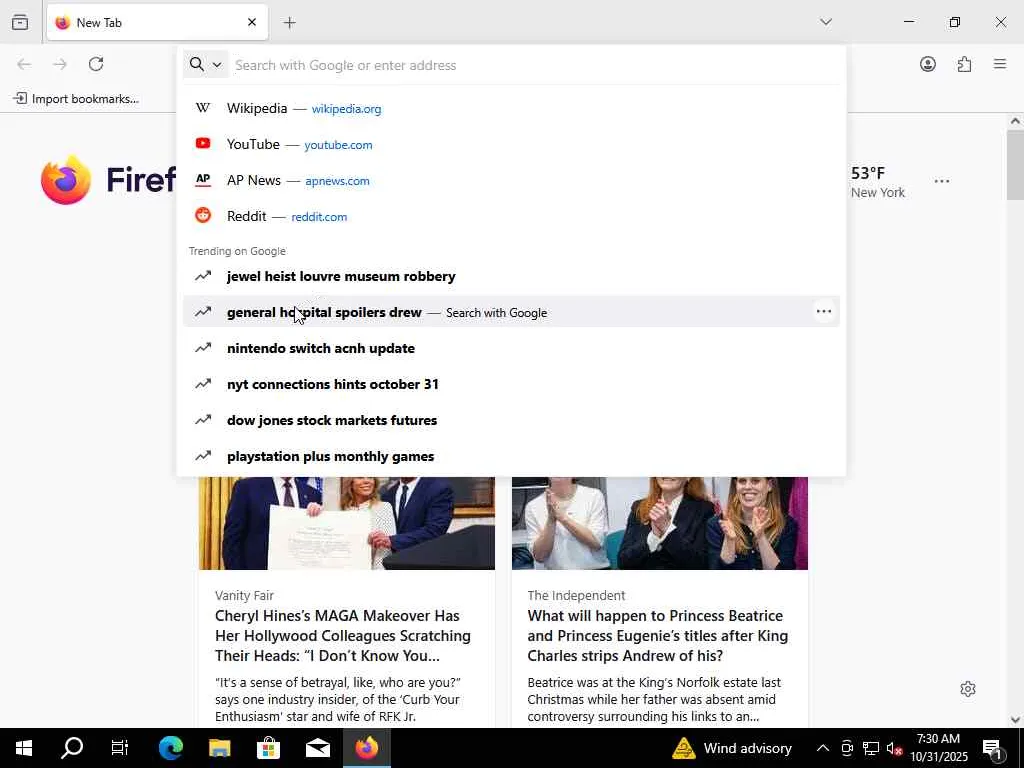The width and height of the screenshot is (1024, 768).
Task: Focus the Search with Google address field
Action: 536,65
